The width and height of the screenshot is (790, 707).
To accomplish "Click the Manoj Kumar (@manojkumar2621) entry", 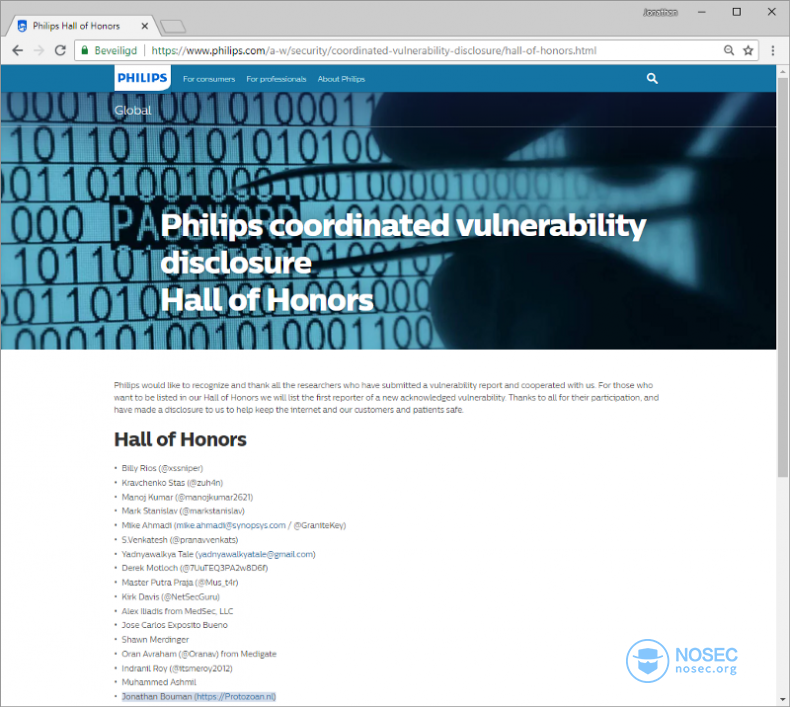I will click(187, 497).
